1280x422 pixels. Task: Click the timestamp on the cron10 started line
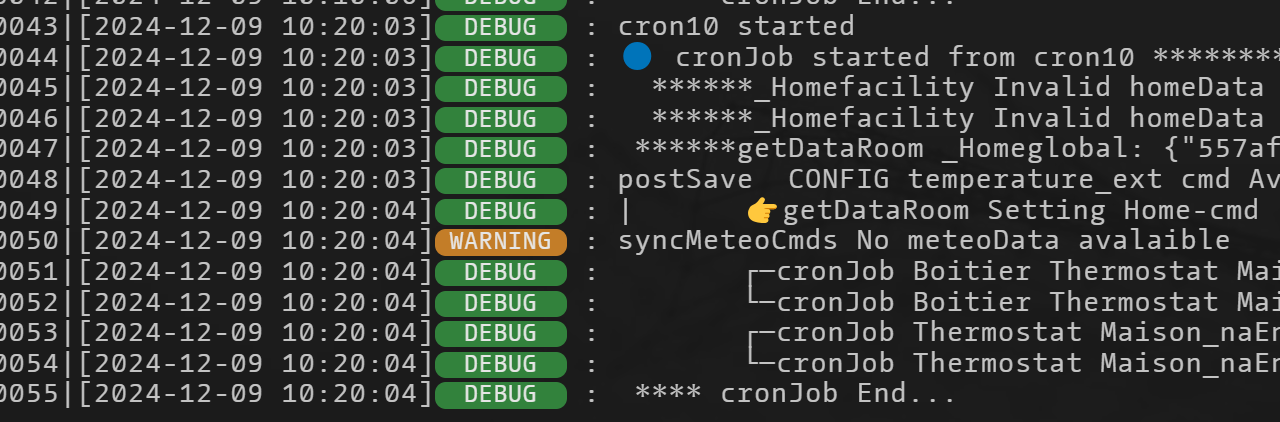tap(256, 26)
